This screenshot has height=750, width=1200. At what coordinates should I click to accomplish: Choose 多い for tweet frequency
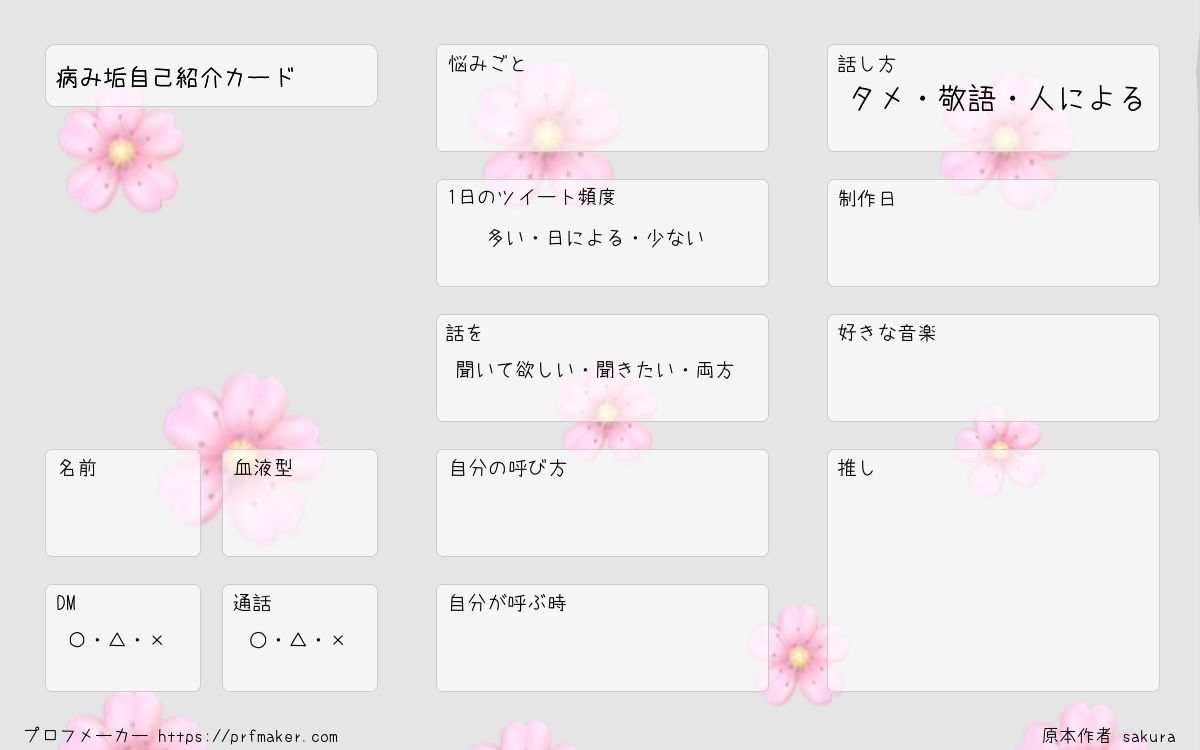point(503,238)
